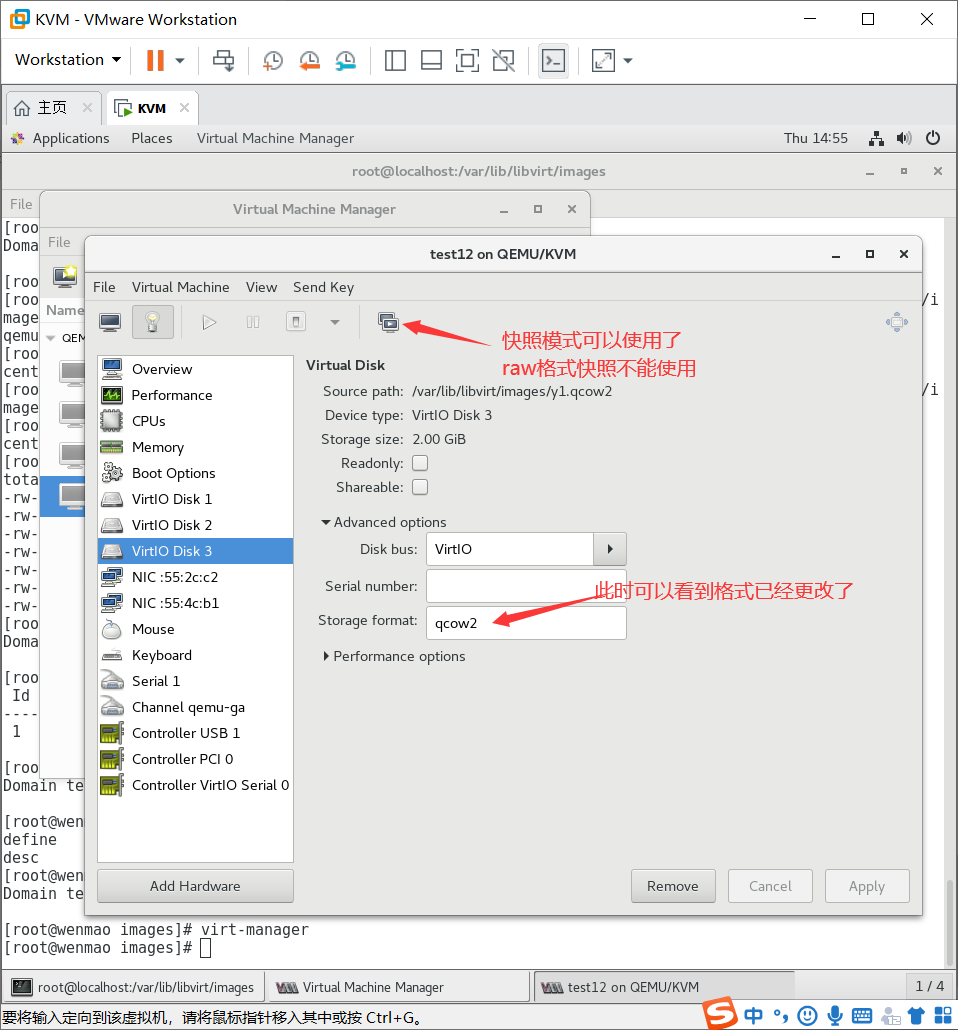This screenshot has width=958, height=1030.
Task: Open File menu in test12 window
Action: [104, 287]
